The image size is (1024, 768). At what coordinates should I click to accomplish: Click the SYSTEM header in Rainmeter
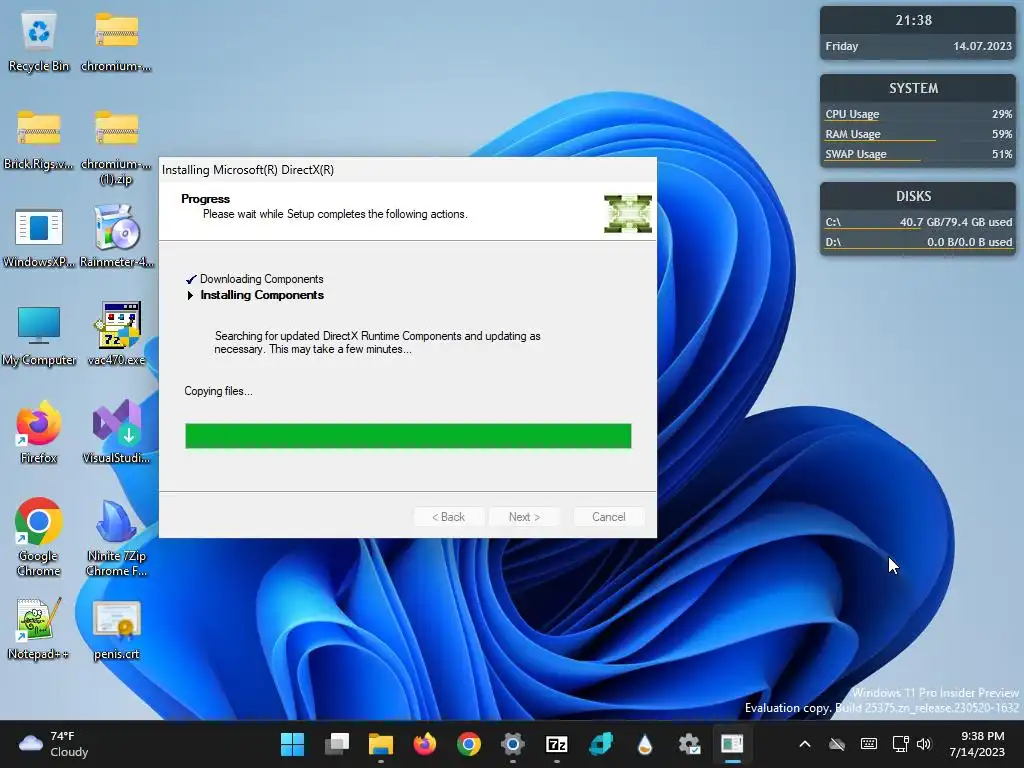pos(914,88)
